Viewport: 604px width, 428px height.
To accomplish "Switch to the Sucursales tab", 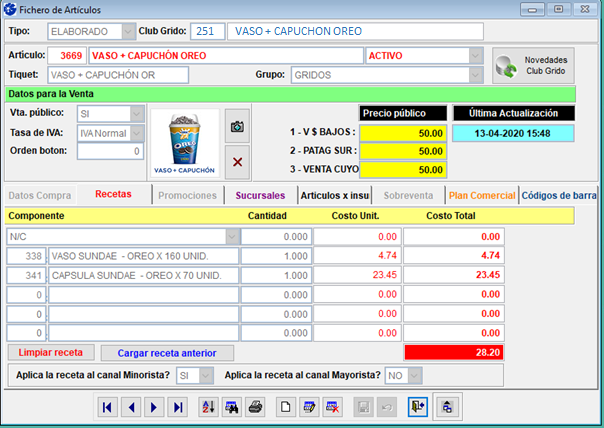I will click(260, 196).
